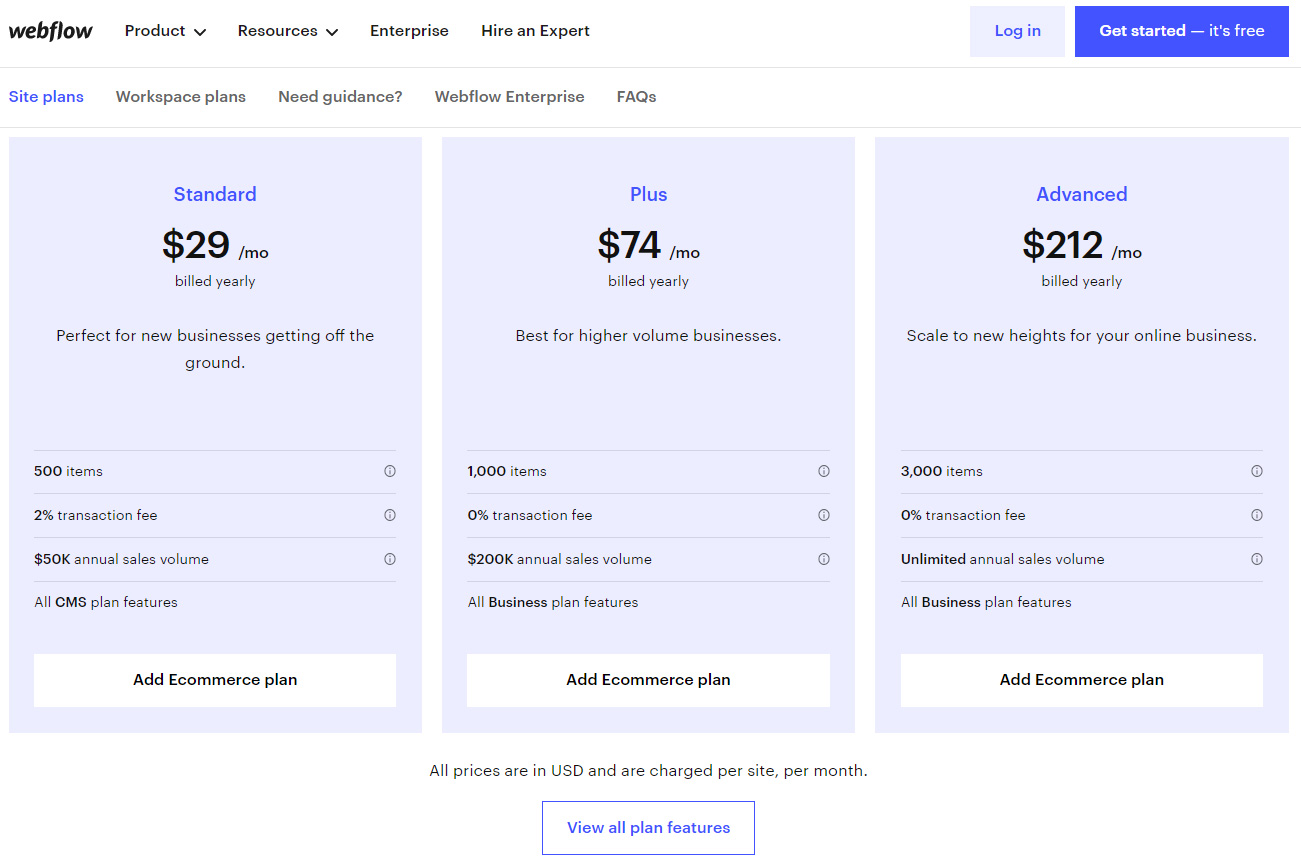
Task: Click '3,000 items' text in Advanced
Action: 942,471
